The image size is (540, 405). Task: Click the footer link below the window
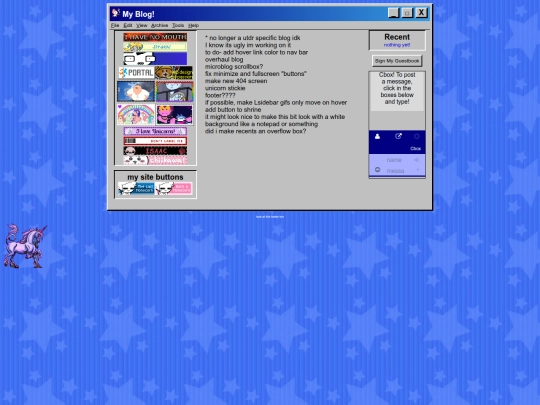click(x=270, y=217)
